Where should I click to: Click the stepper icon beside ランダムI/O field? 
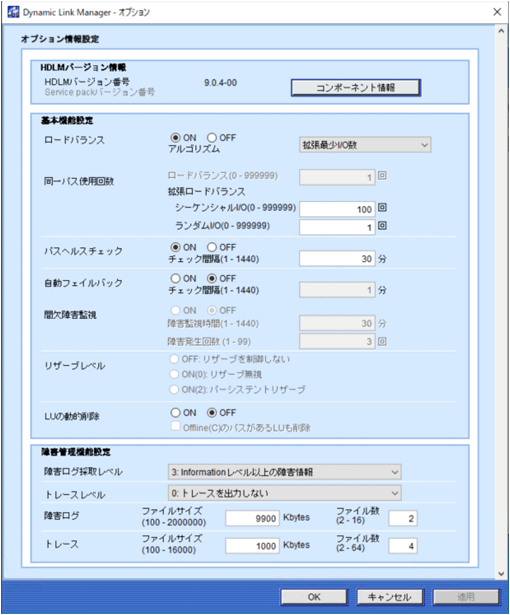pyautogui.click(x=382, y=226)
